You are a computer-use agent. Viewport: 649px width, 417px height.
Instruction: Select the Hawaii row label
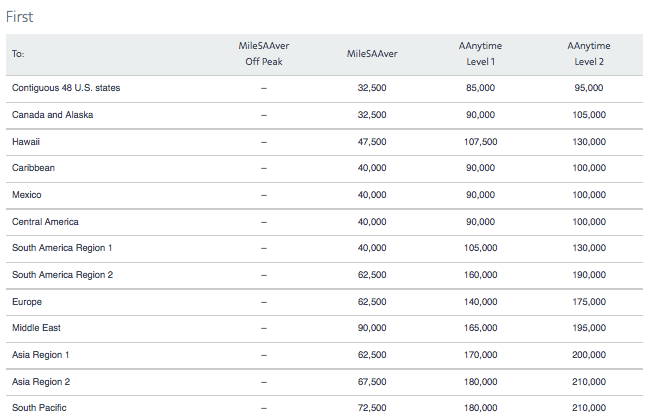pyautogui.click(x=26, y=142)
